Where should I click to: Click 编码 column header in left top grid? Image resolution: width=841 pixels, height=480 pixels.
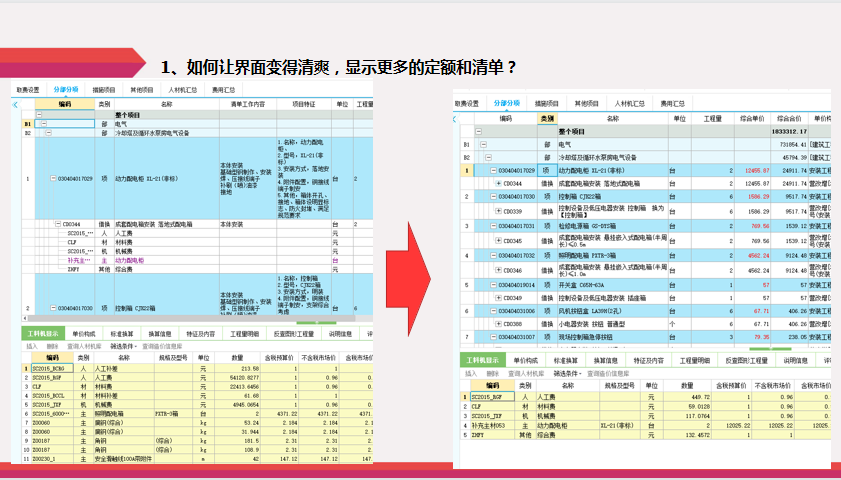(x=65, y=104)
